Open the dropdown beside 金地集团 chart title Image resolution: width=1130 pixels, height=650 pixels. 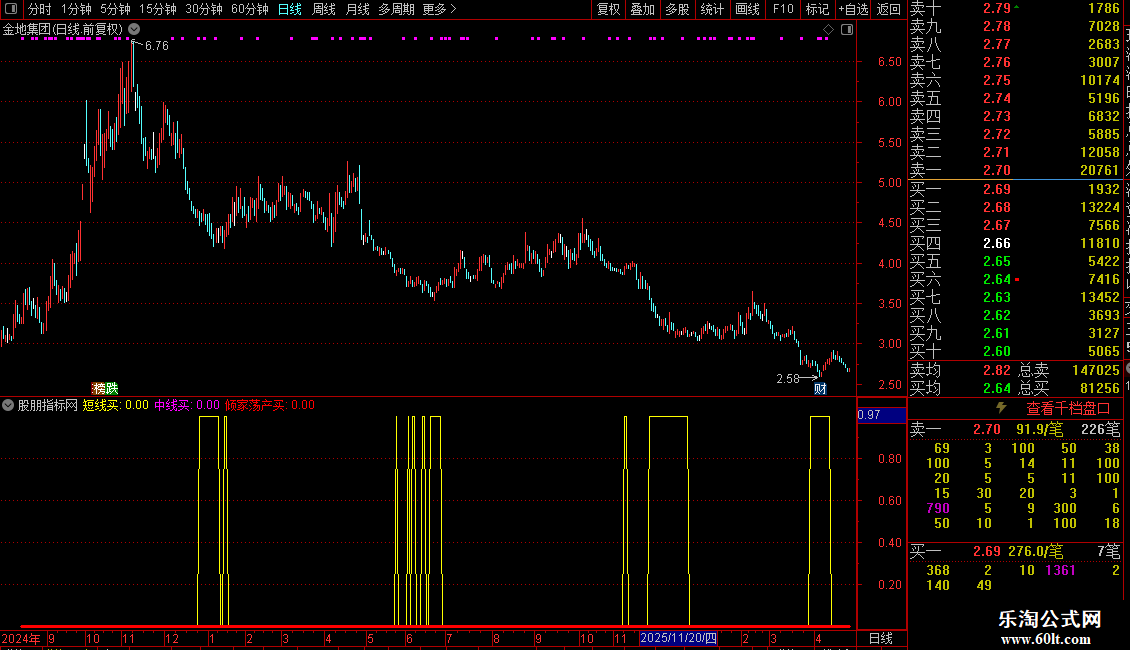point(134,29)
